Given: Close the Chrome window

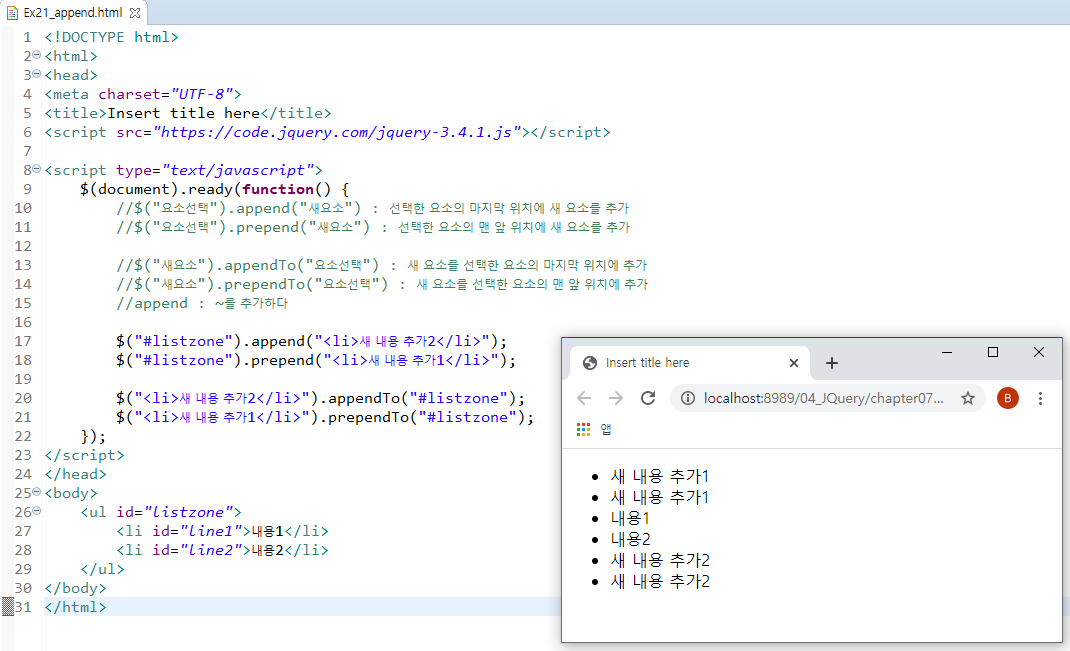Looking at the screenshot, I should click(x=1039, y=352).
